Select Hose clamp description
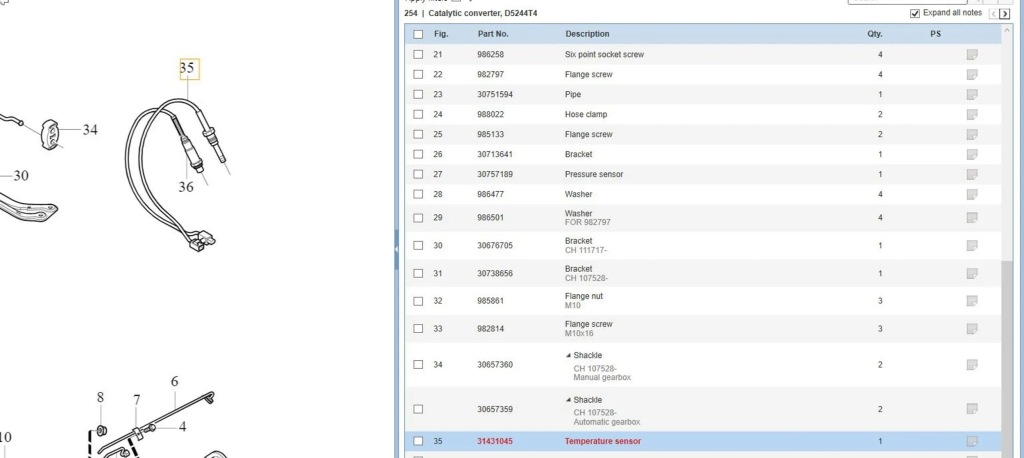This screenshot has width=1024, height=458. (586, 114)
